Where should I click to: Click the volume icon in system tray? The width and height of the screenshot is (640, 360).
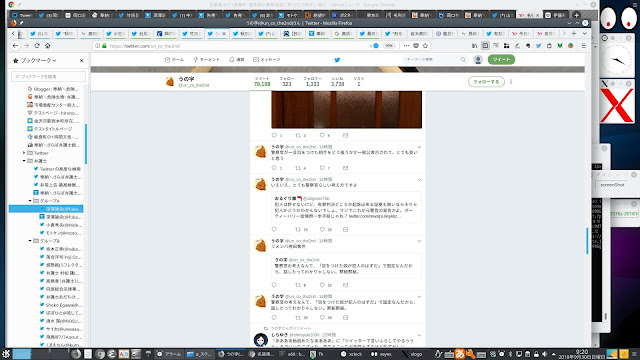click(544, 354)
